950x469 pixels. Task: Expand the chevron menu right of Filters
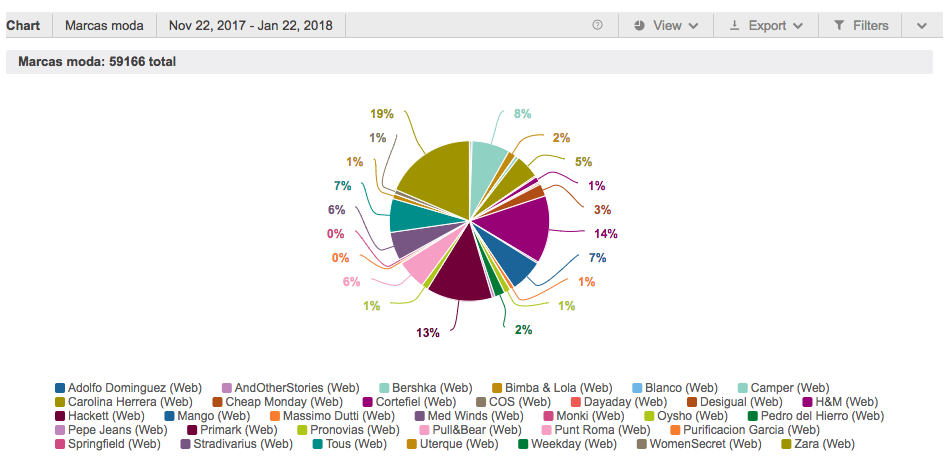pyautogui.click(x=922, y=25)
